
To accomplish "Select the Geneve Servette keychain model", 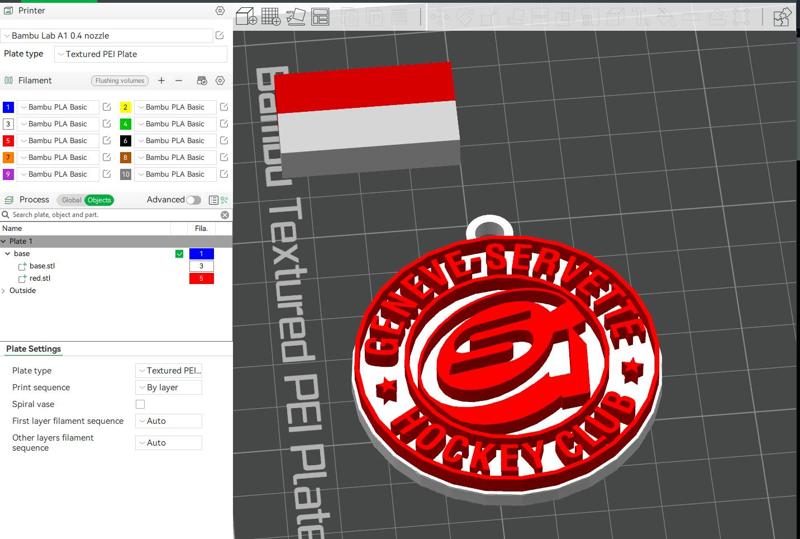I will pos(507,360).
